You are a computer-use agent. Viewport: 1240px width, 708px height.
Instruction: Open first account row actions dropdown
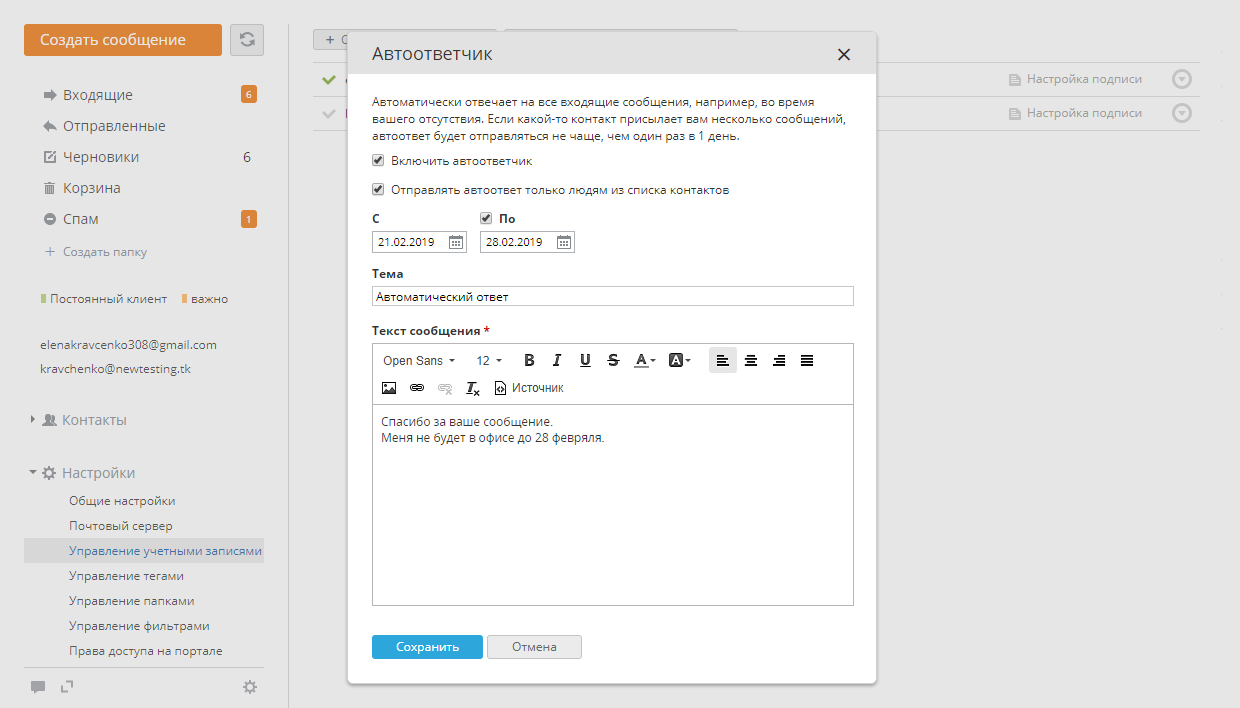pos(1182,79)
